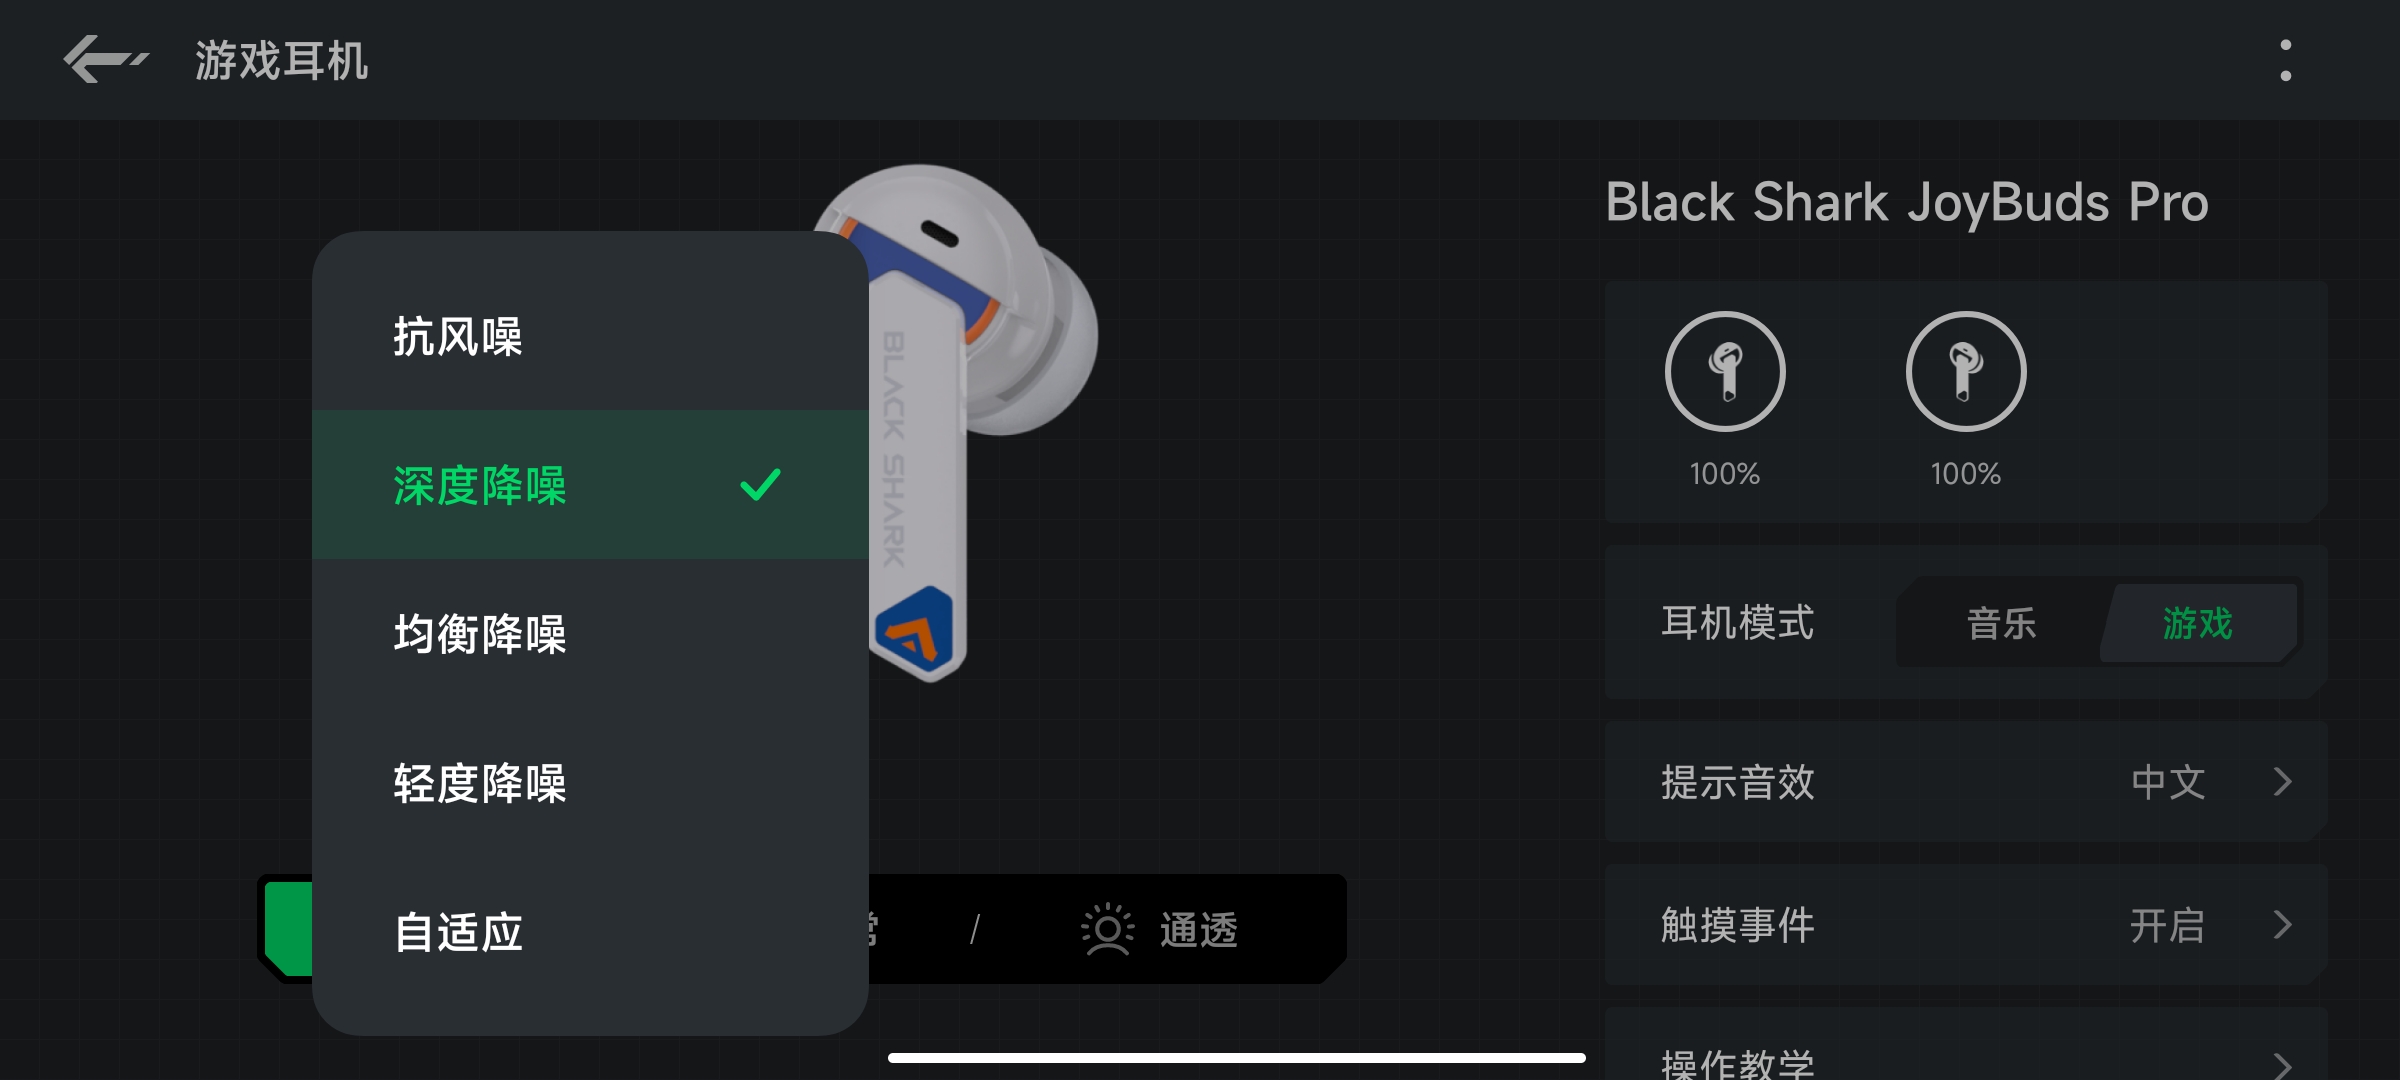Tap the right earbud battery icon
Screen dimensions: 2400x1080
[1965, 371]
